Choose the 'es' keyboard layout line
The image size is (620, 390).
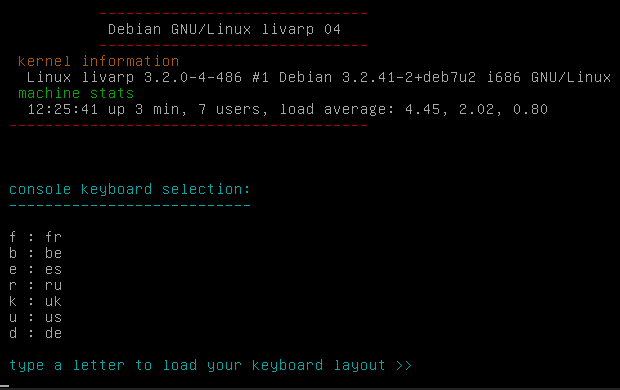coord(35,269)
